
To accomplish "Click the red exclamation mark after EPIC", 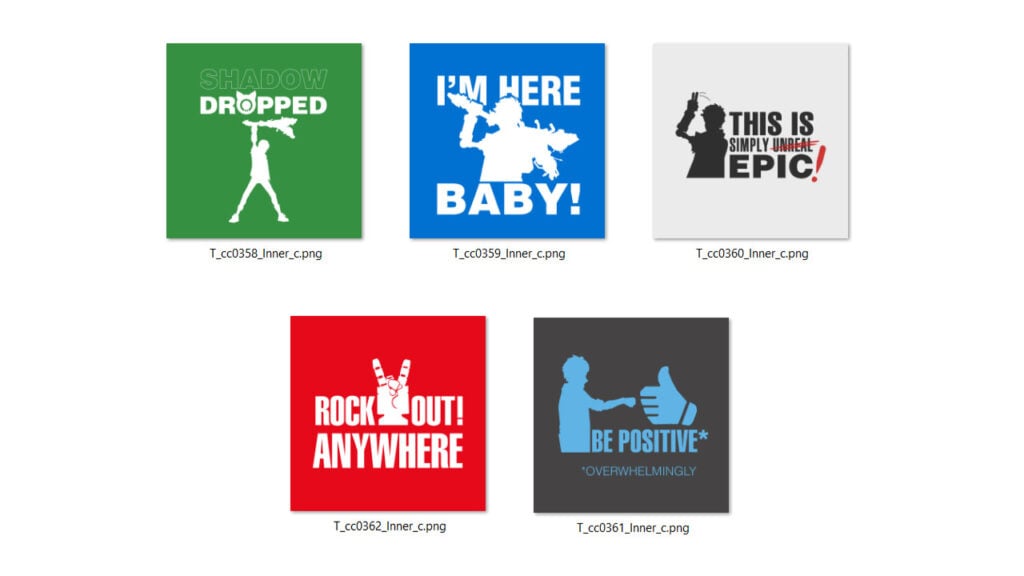I will [x=819, y=164].
